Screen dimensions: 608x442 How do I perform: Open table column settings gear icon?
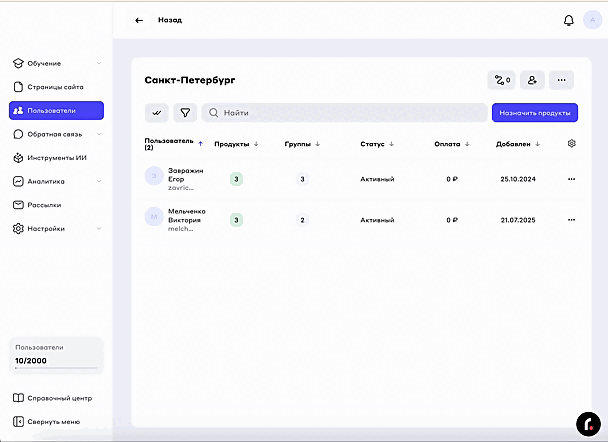(571, 144)
